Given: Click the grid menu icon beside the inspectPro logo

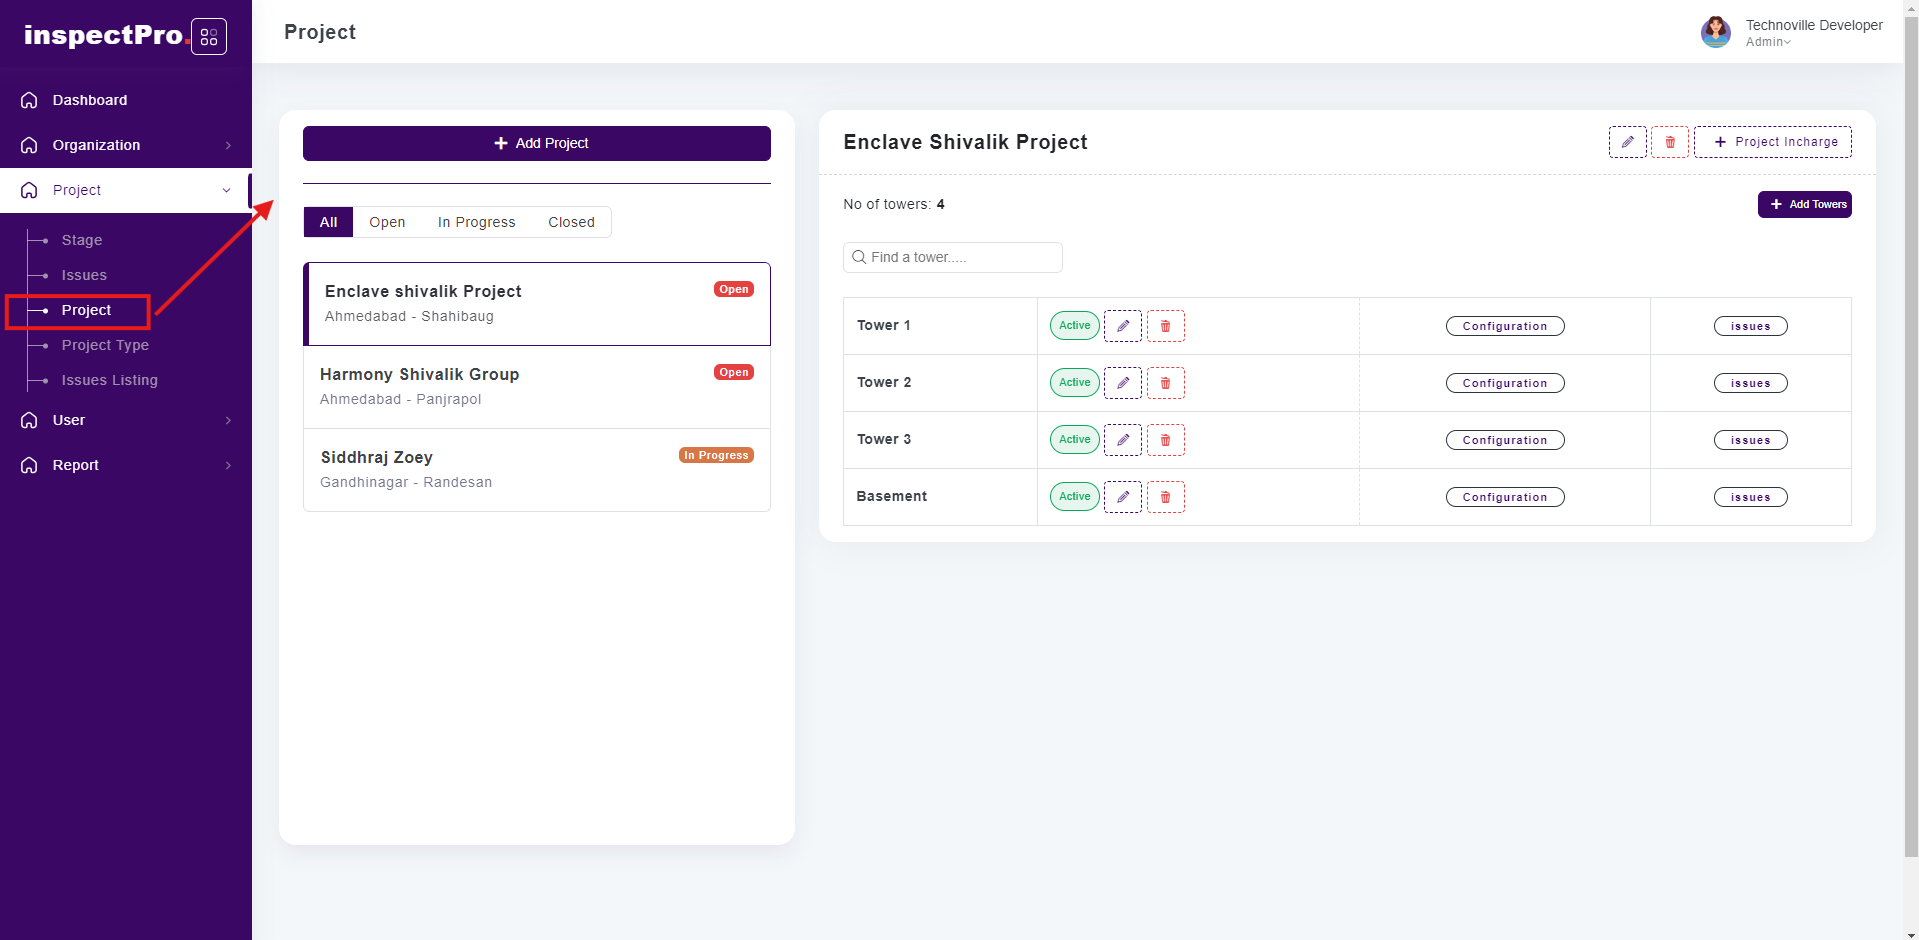Looking at the screenshot, I should 209,37.
